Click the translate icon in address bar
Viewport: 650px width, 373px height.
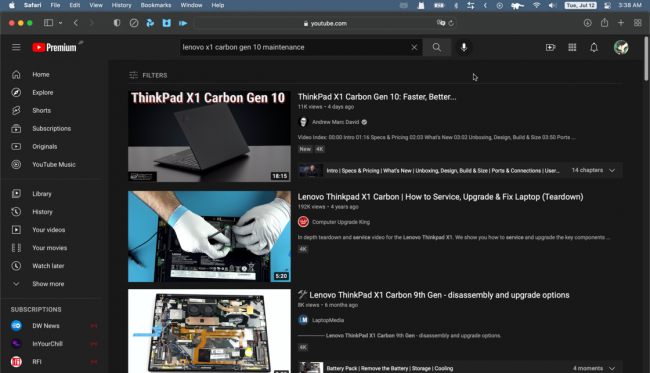[441, 23]
